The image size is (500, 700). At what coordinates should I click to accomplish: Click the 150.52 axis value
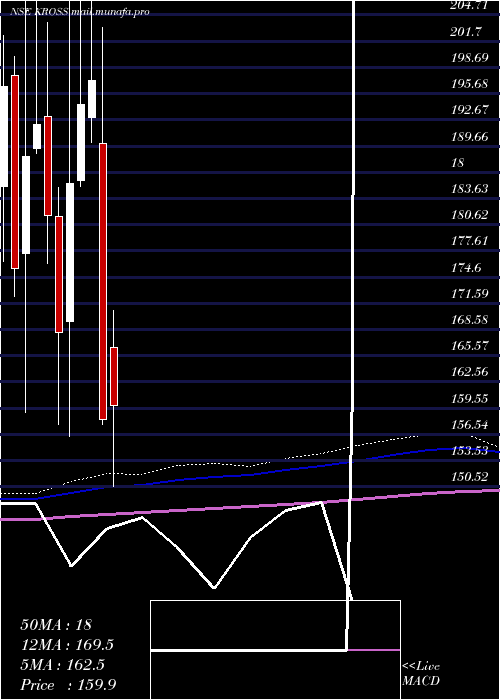[x=470, y=477]
